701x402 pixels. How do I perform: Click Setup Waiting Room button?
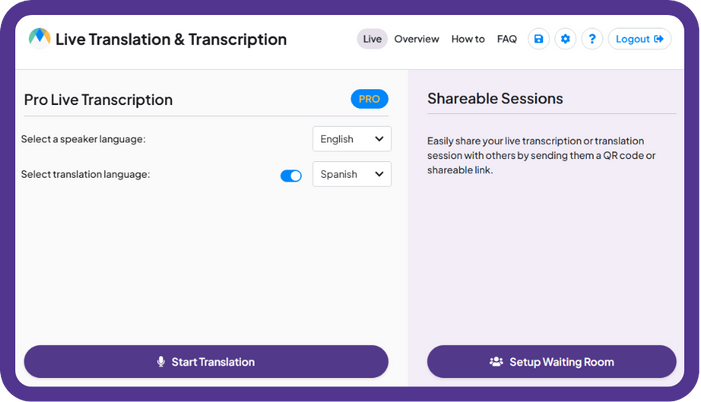[x=552, y=362]
